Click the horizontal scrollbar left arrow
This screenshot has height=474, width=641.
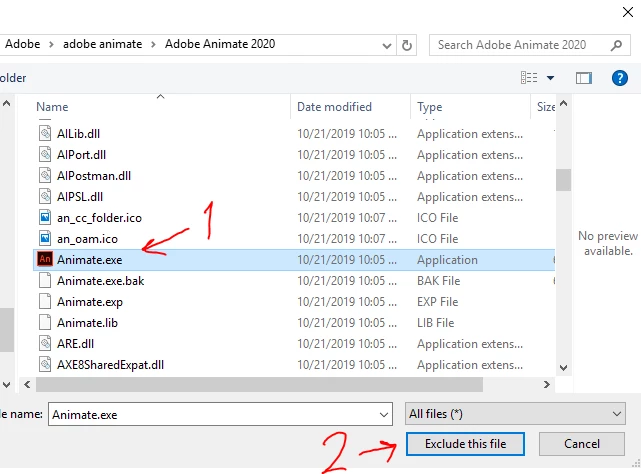point(27,384)
